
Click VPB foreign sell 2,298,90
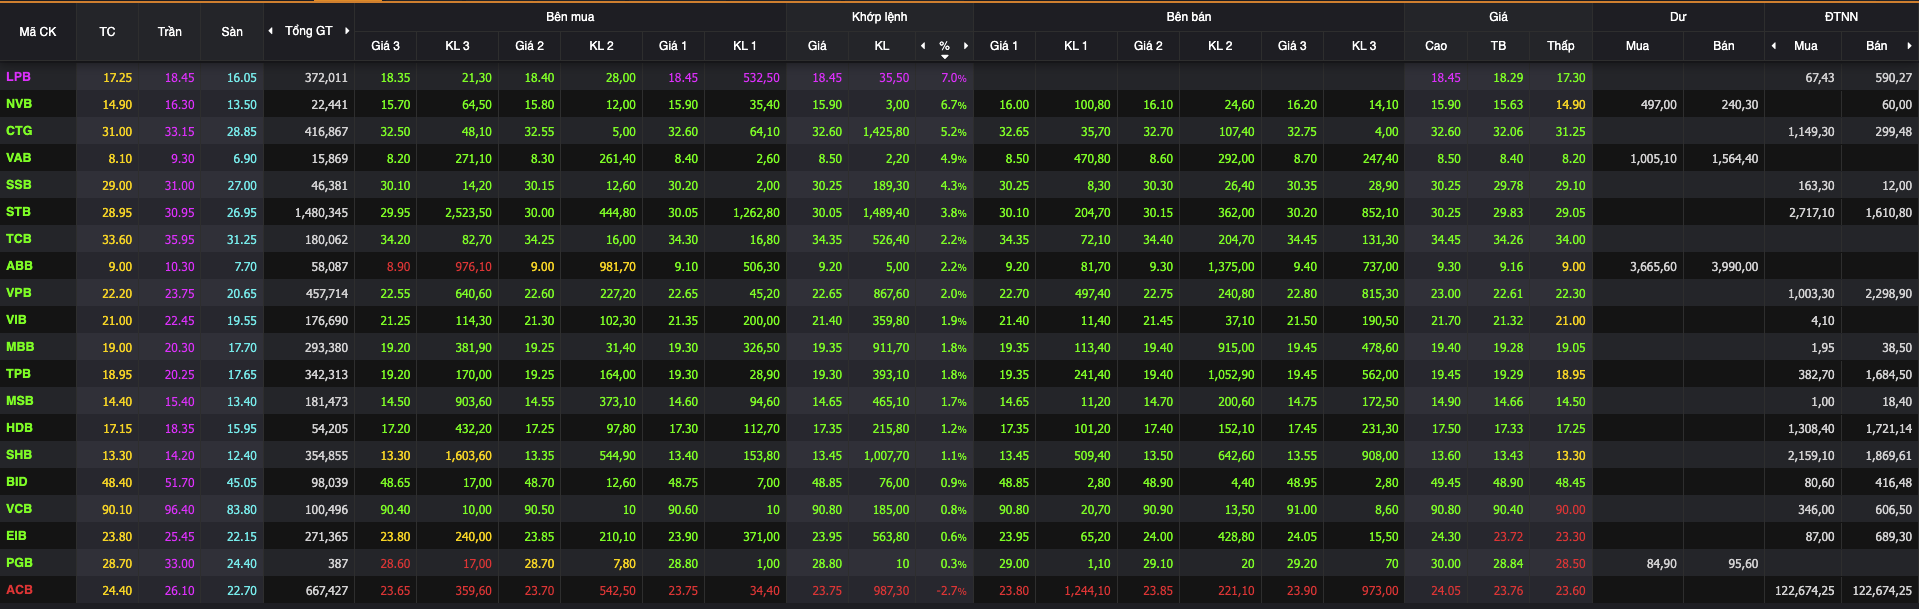[1888, 294]
